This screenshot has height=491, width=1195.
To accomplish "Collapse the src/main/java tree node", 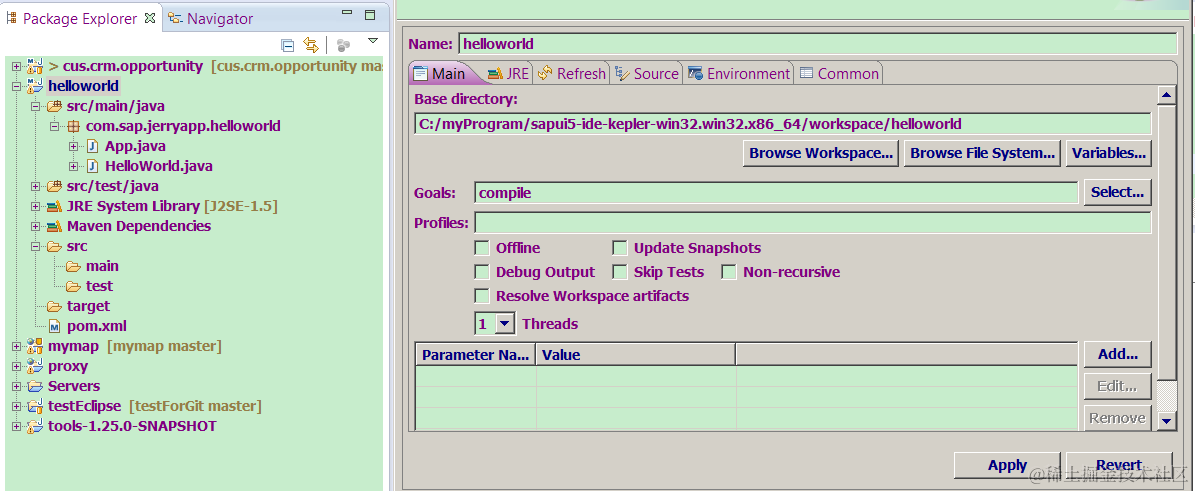I will [x=35, y=106].
